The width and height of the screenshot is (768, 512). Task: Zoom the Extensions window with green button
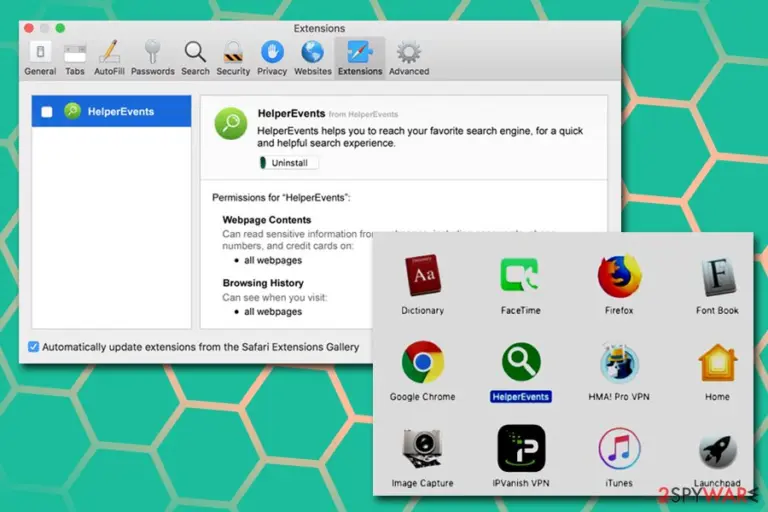60,28
